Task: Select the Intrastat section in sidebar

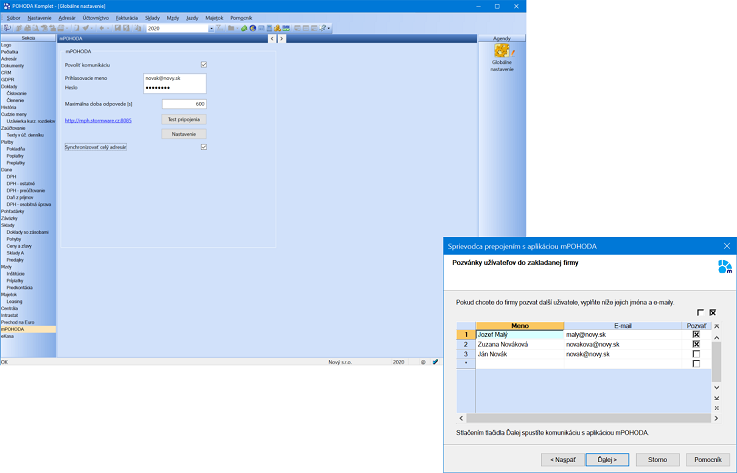Action: [x=9, y=315]
